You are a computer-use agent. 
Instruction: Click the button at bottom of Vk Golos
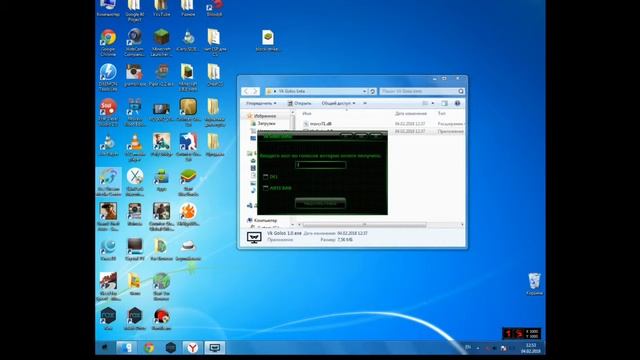coord(320,203)
